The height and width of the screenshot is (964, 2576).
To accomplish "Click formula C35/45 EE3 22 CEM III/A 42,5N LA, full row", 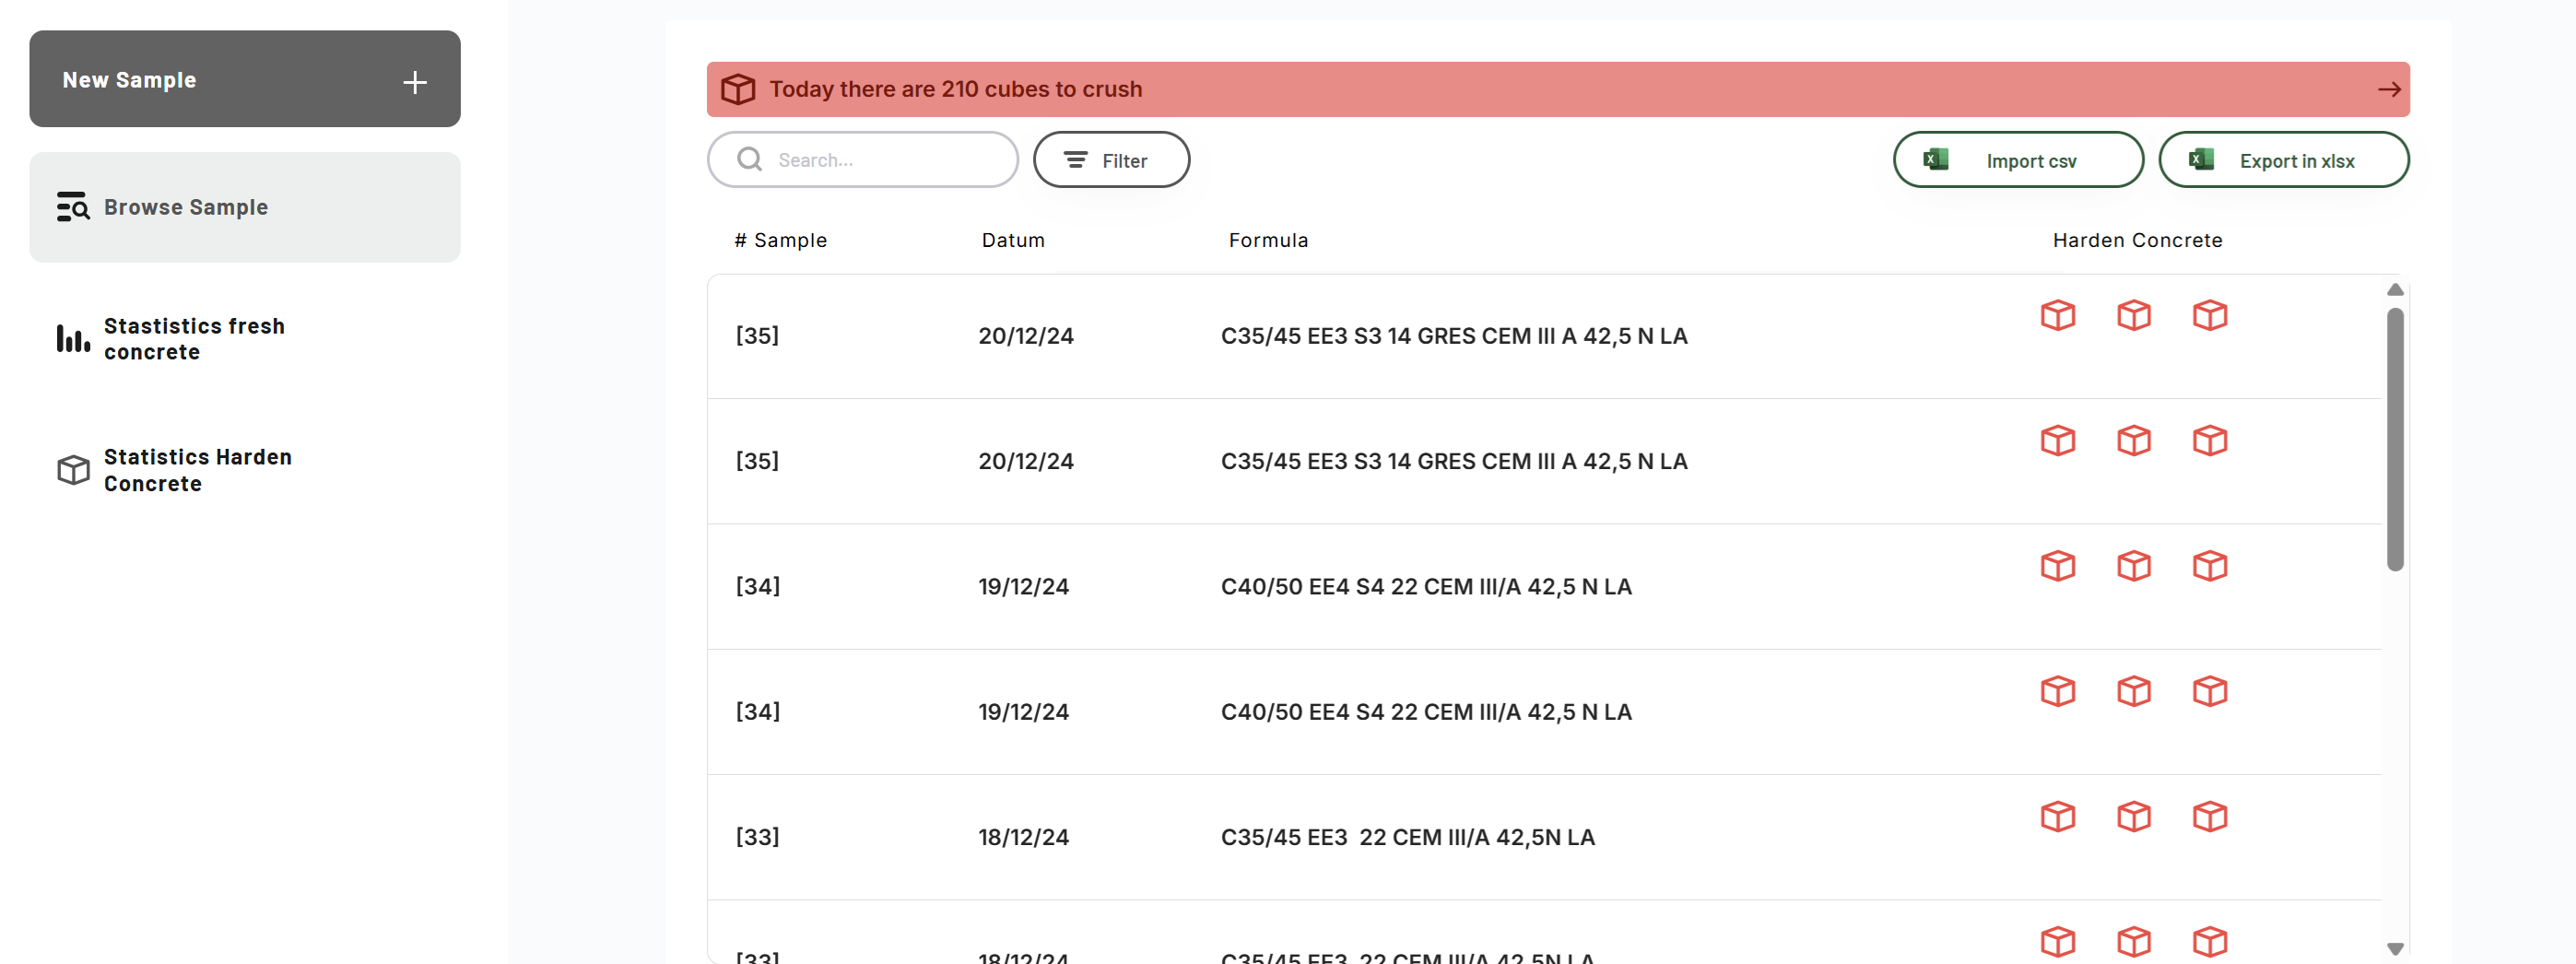I will [x=1408, y=837].
